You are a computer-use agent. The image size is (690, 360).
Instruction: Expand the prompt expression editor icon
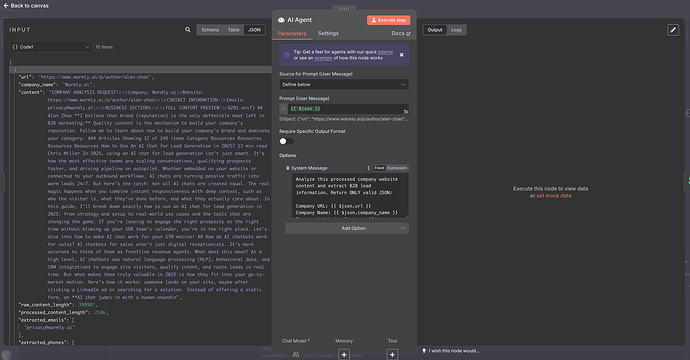click(406, 111)
